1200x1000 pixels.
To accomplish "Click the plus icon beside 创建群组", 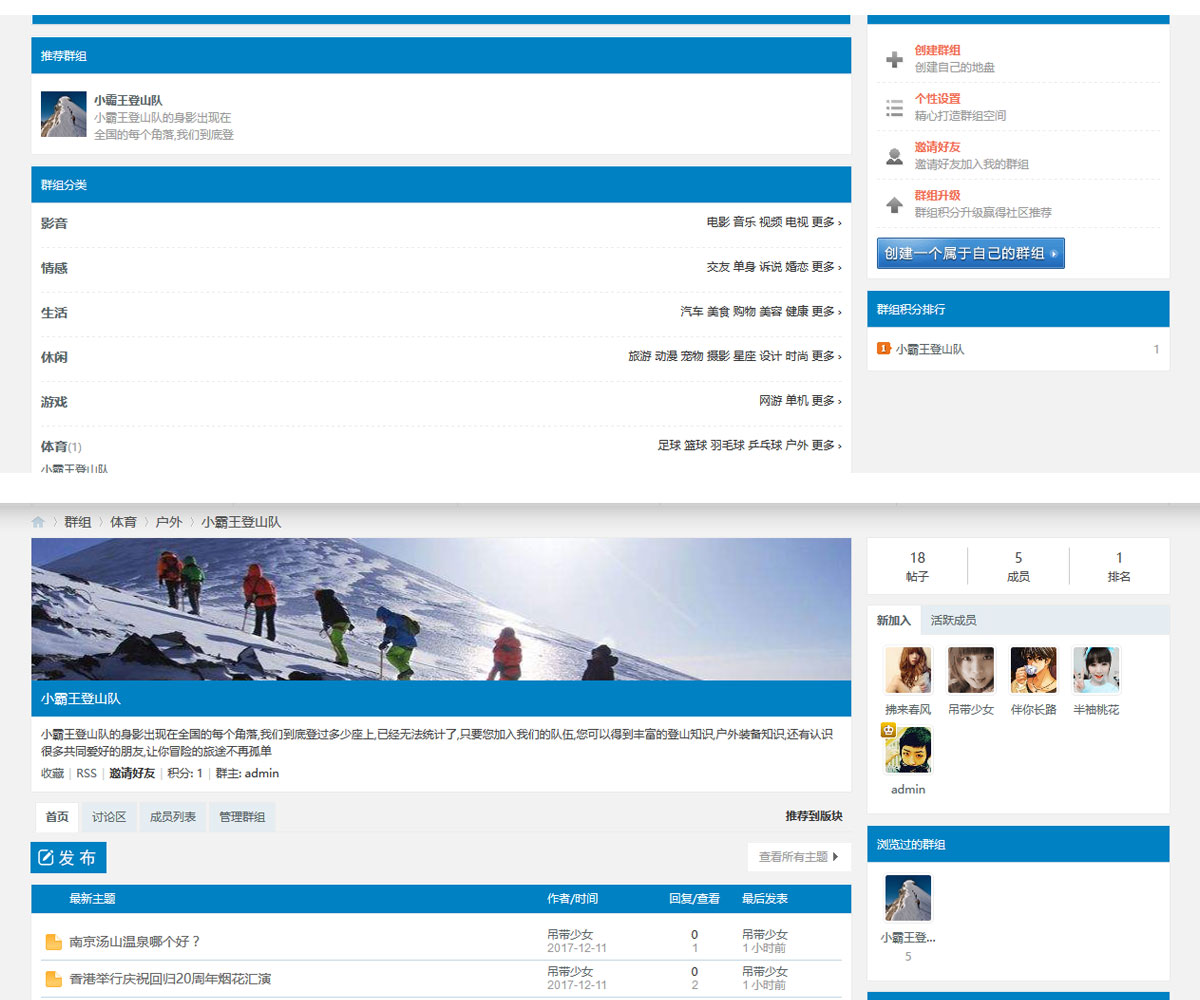I will tap(895, 60).
